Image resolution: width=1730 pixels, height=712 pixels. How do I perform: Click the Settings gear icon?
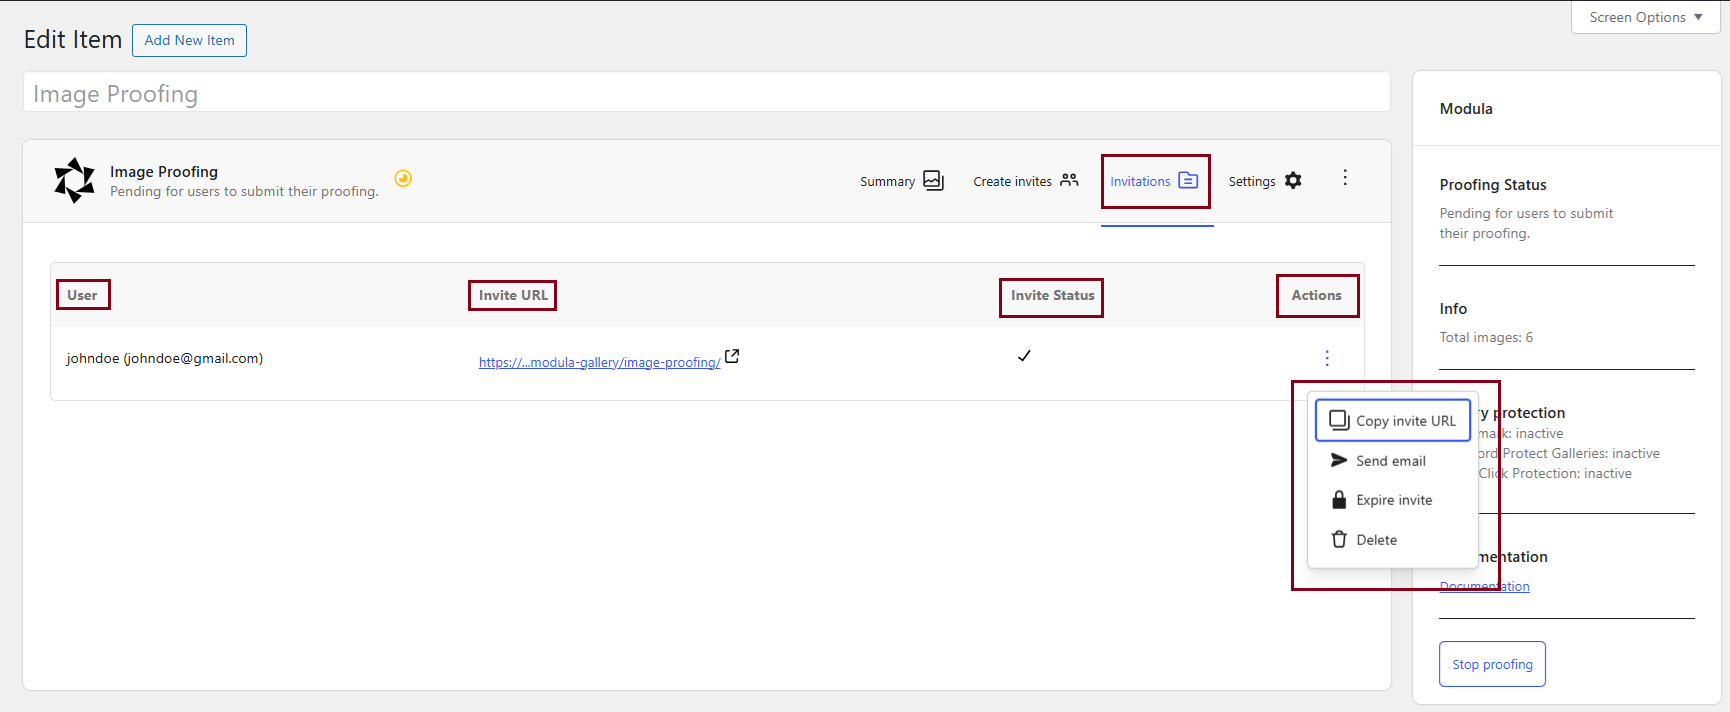(1293, 180)
